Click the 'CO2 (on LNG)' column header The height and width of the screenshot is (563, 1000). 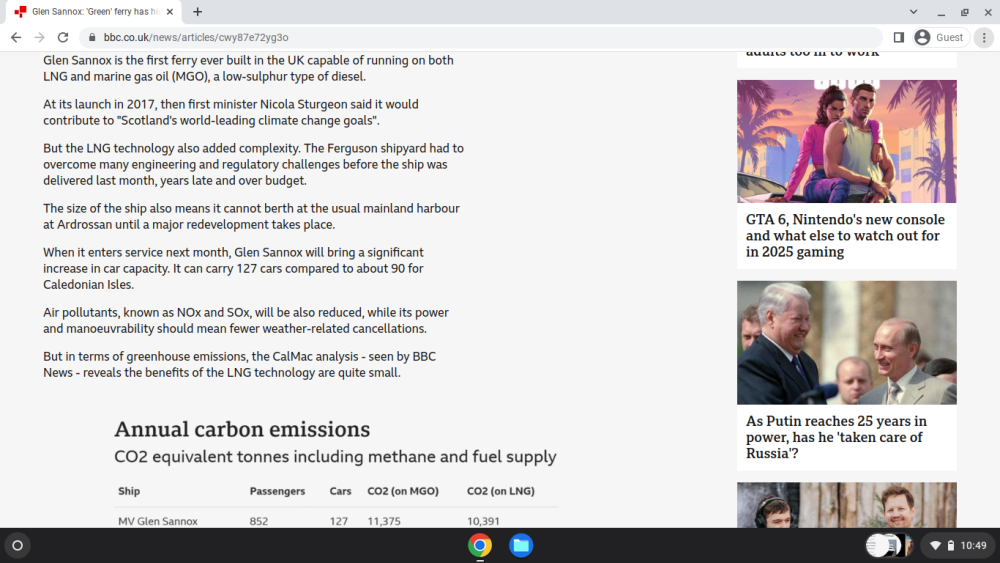(x=501, y=491)
